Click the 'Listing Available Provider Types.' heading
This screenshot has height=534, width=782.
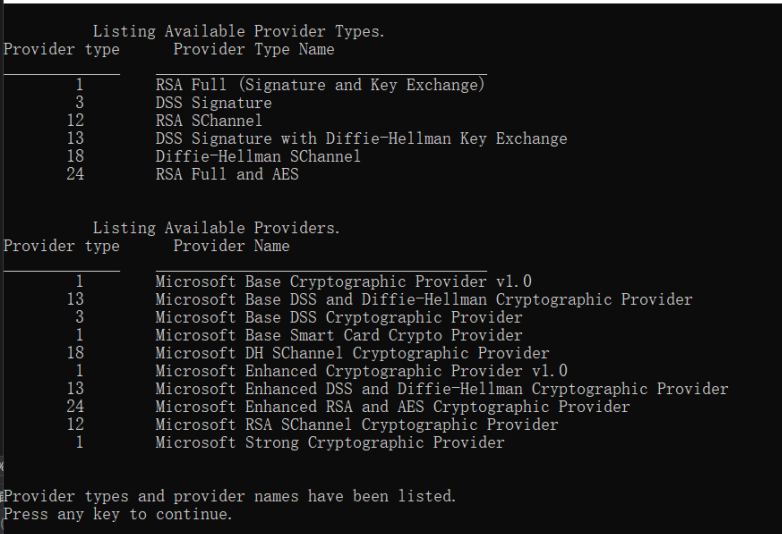pyautogui.click(x=238, y=32)
